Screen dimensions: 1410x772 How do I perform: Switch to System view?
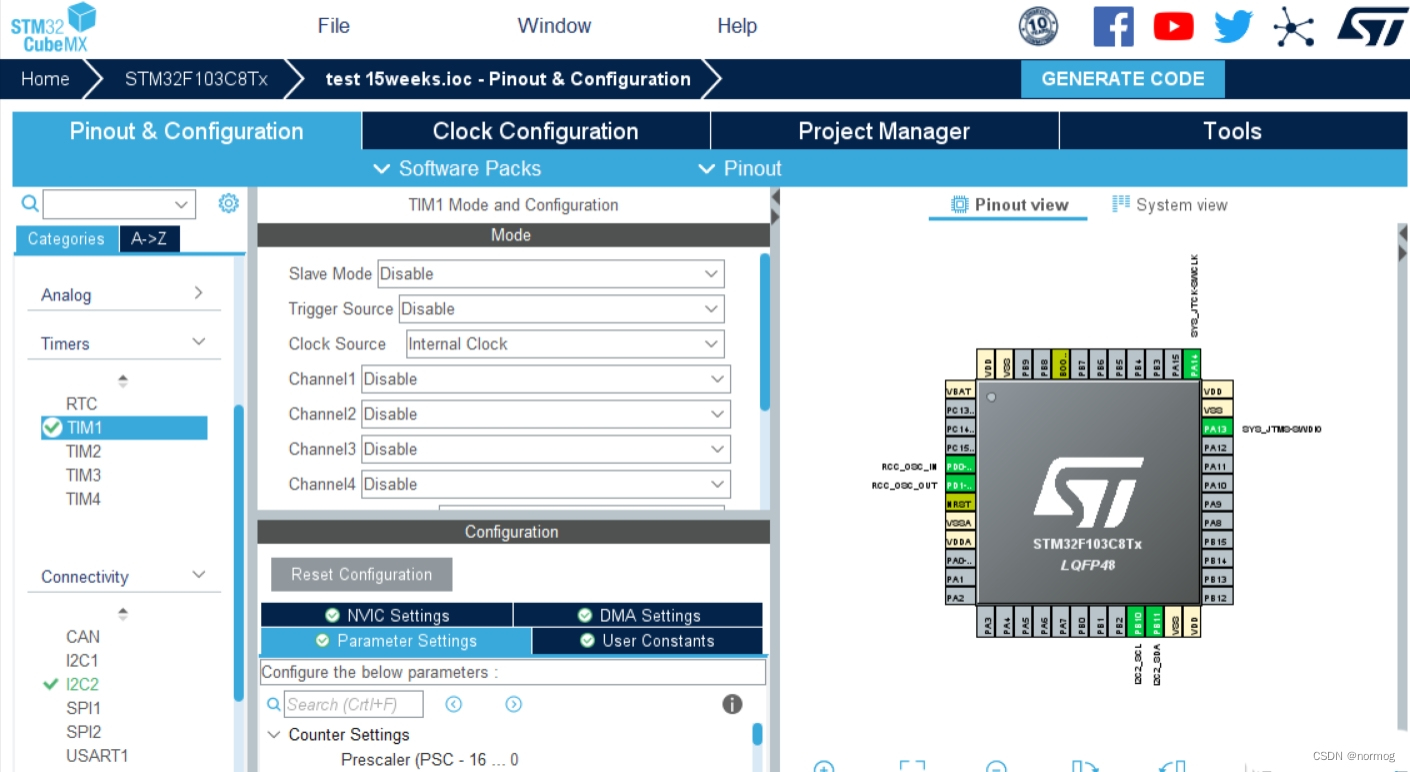click(x=1170, y=205)
